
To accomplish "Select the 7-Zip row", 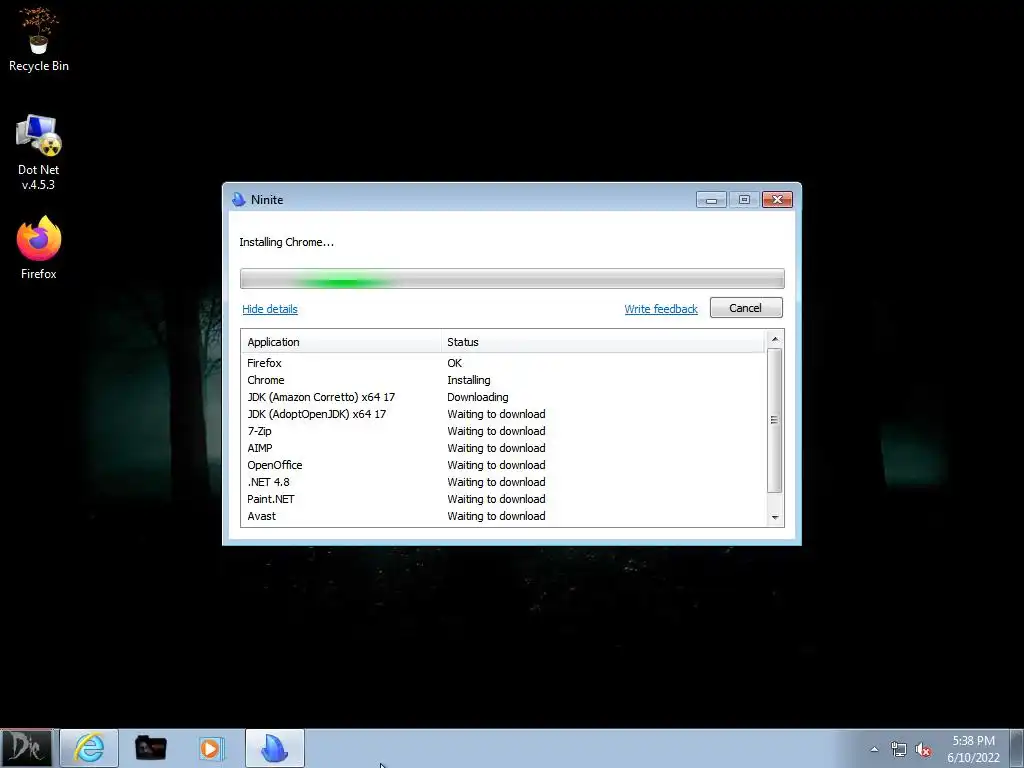I will [503, 431].
